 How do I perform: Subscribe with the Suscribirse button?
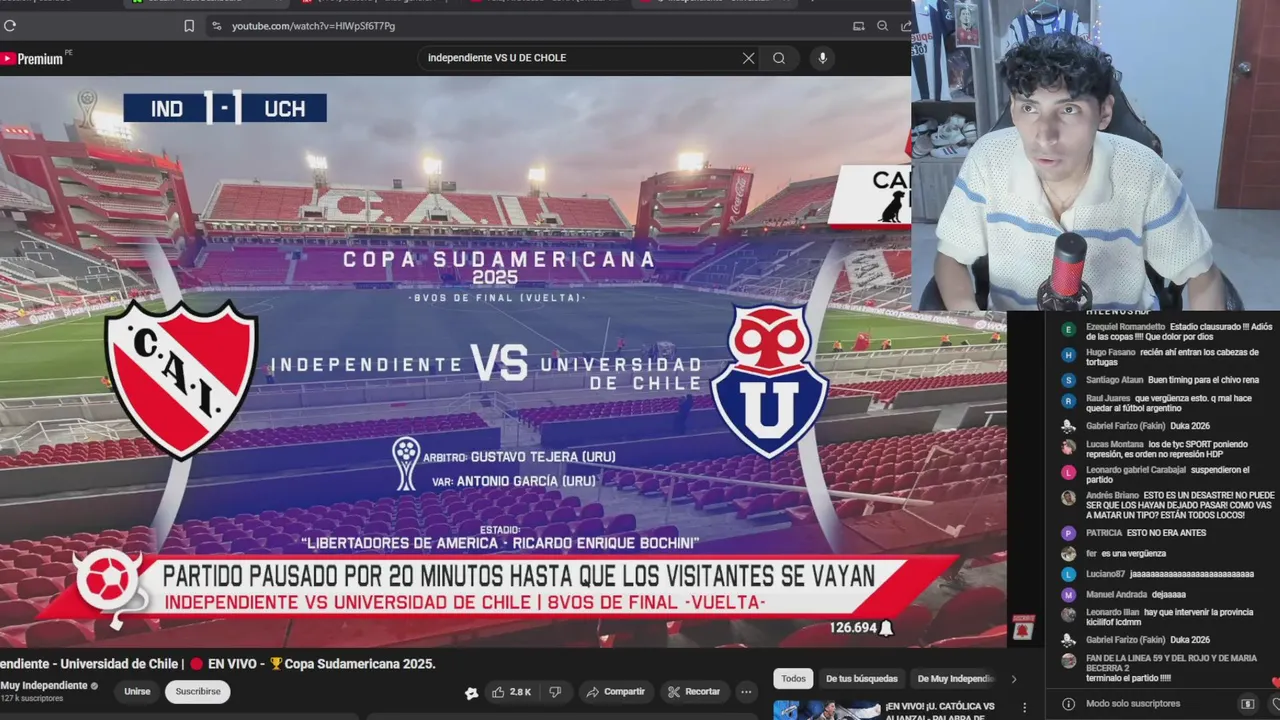[x=198, y=692]
